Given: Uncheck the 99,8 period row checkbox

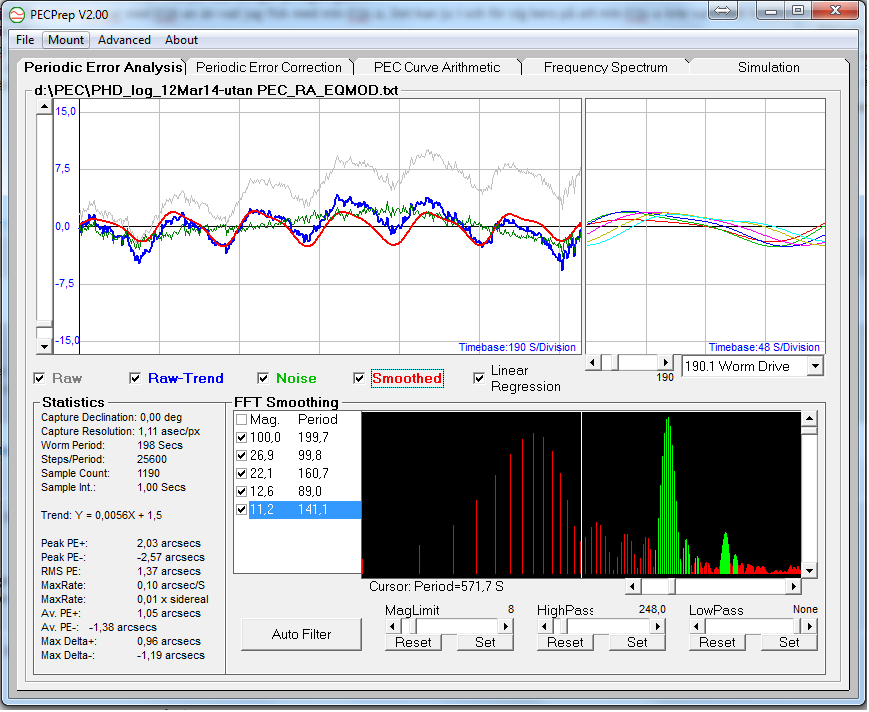Looking at the screenshot, I should coord(242,455).
